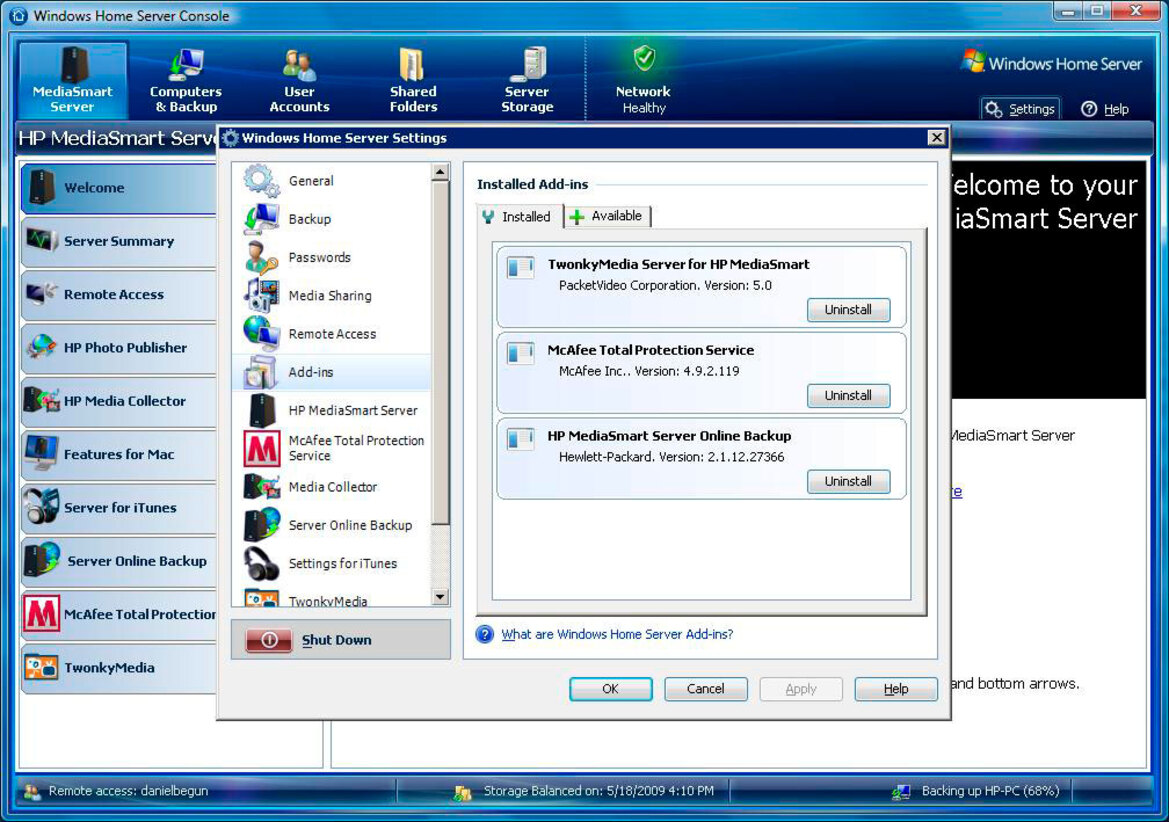Open Help in console header
1169x822 pixels.
1105,109
